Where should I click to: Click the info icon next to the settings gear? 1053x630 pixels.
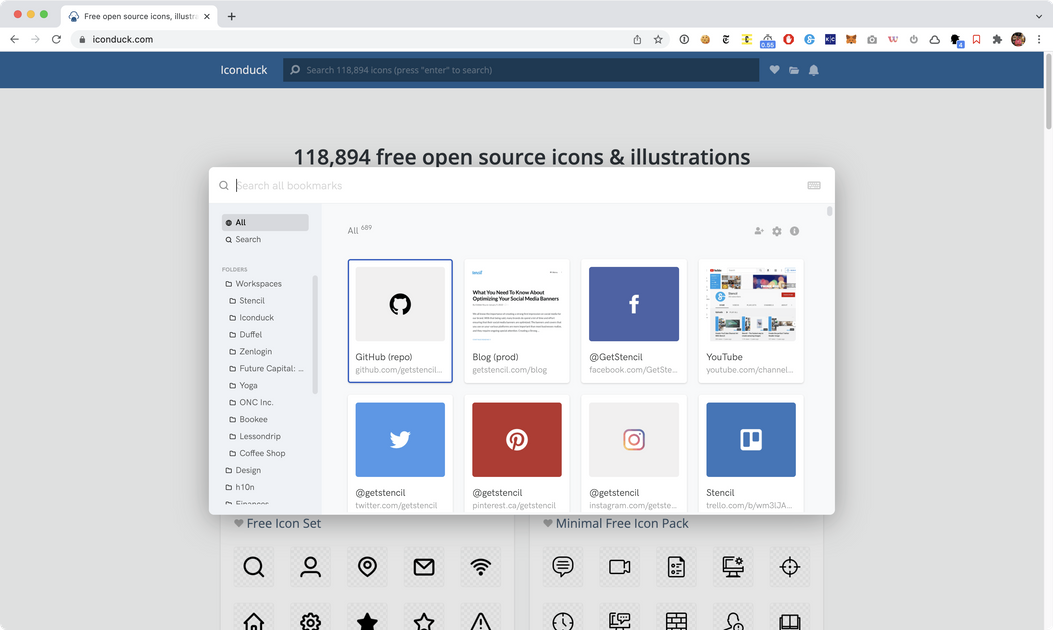[795, 231]
